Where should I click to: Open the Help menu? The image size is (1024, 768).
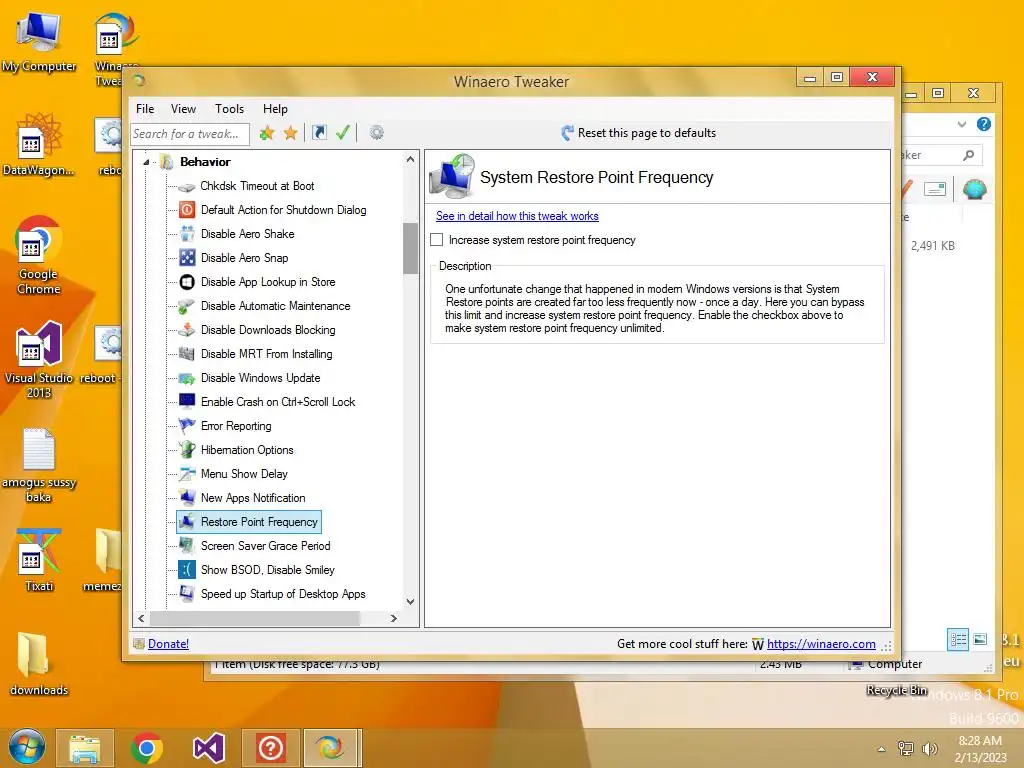click(275, 109)
